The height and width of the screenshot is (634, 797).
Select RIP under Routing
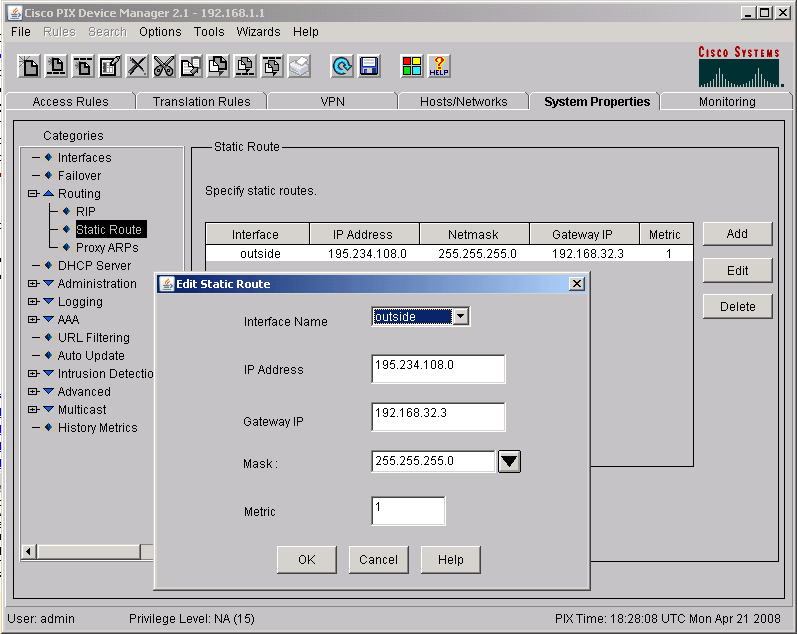coord(85,212)
